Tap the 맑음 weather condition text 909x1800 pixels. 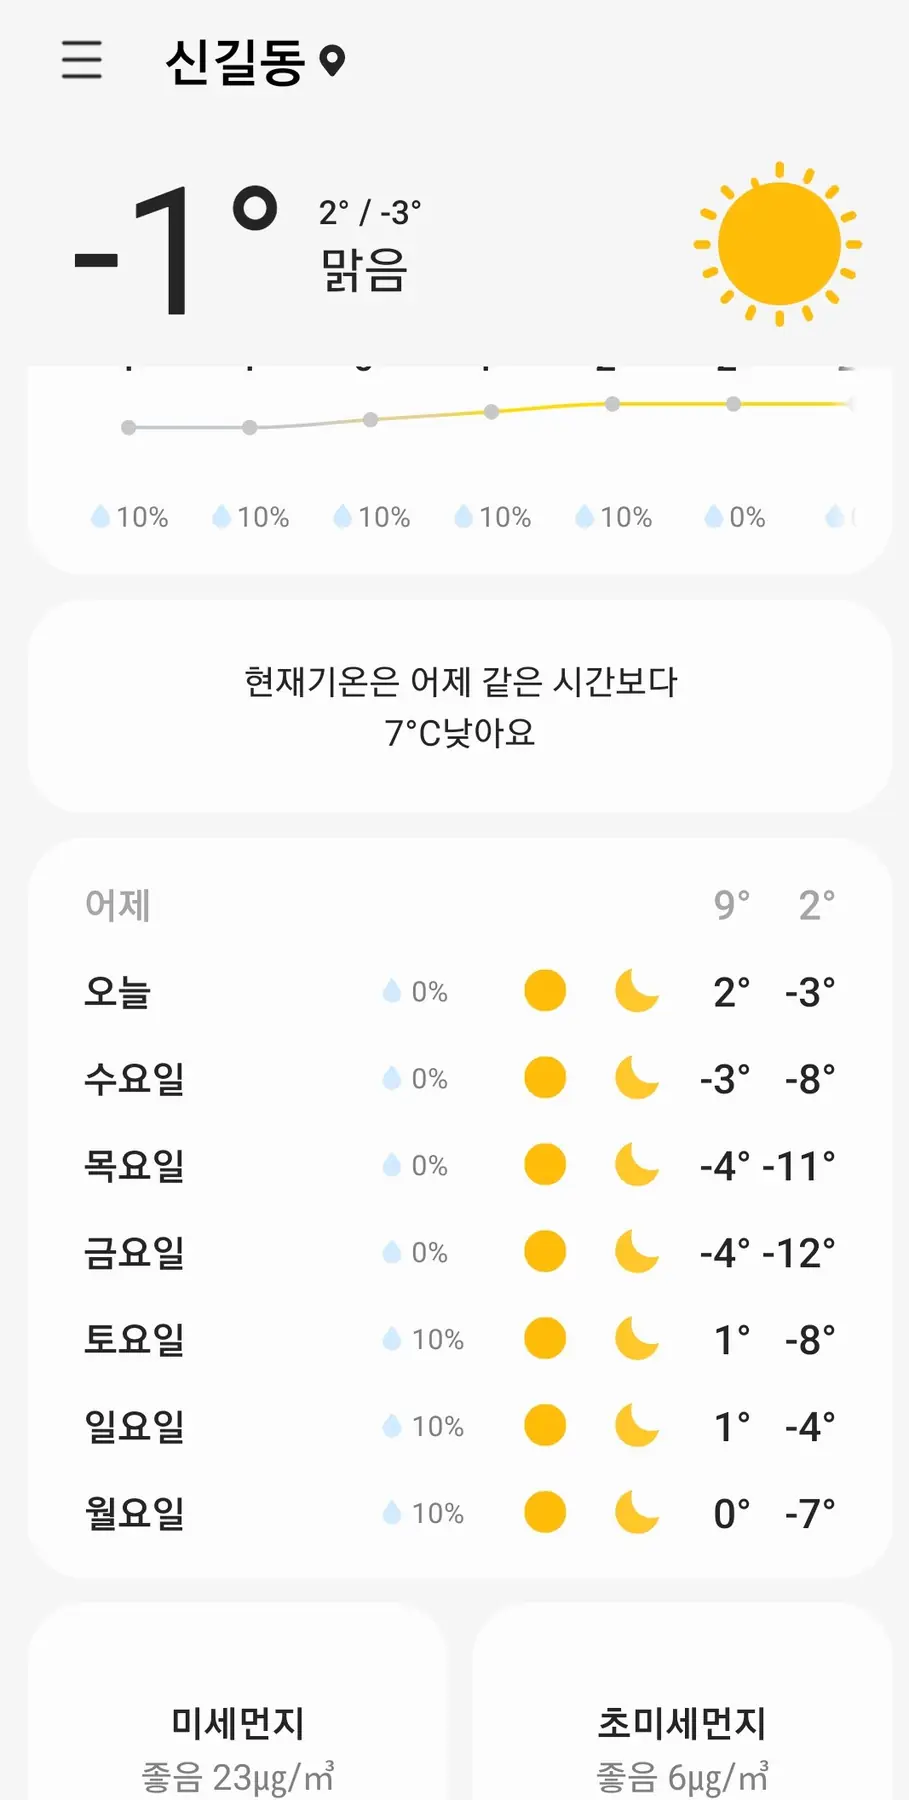[x=364, y=270]
